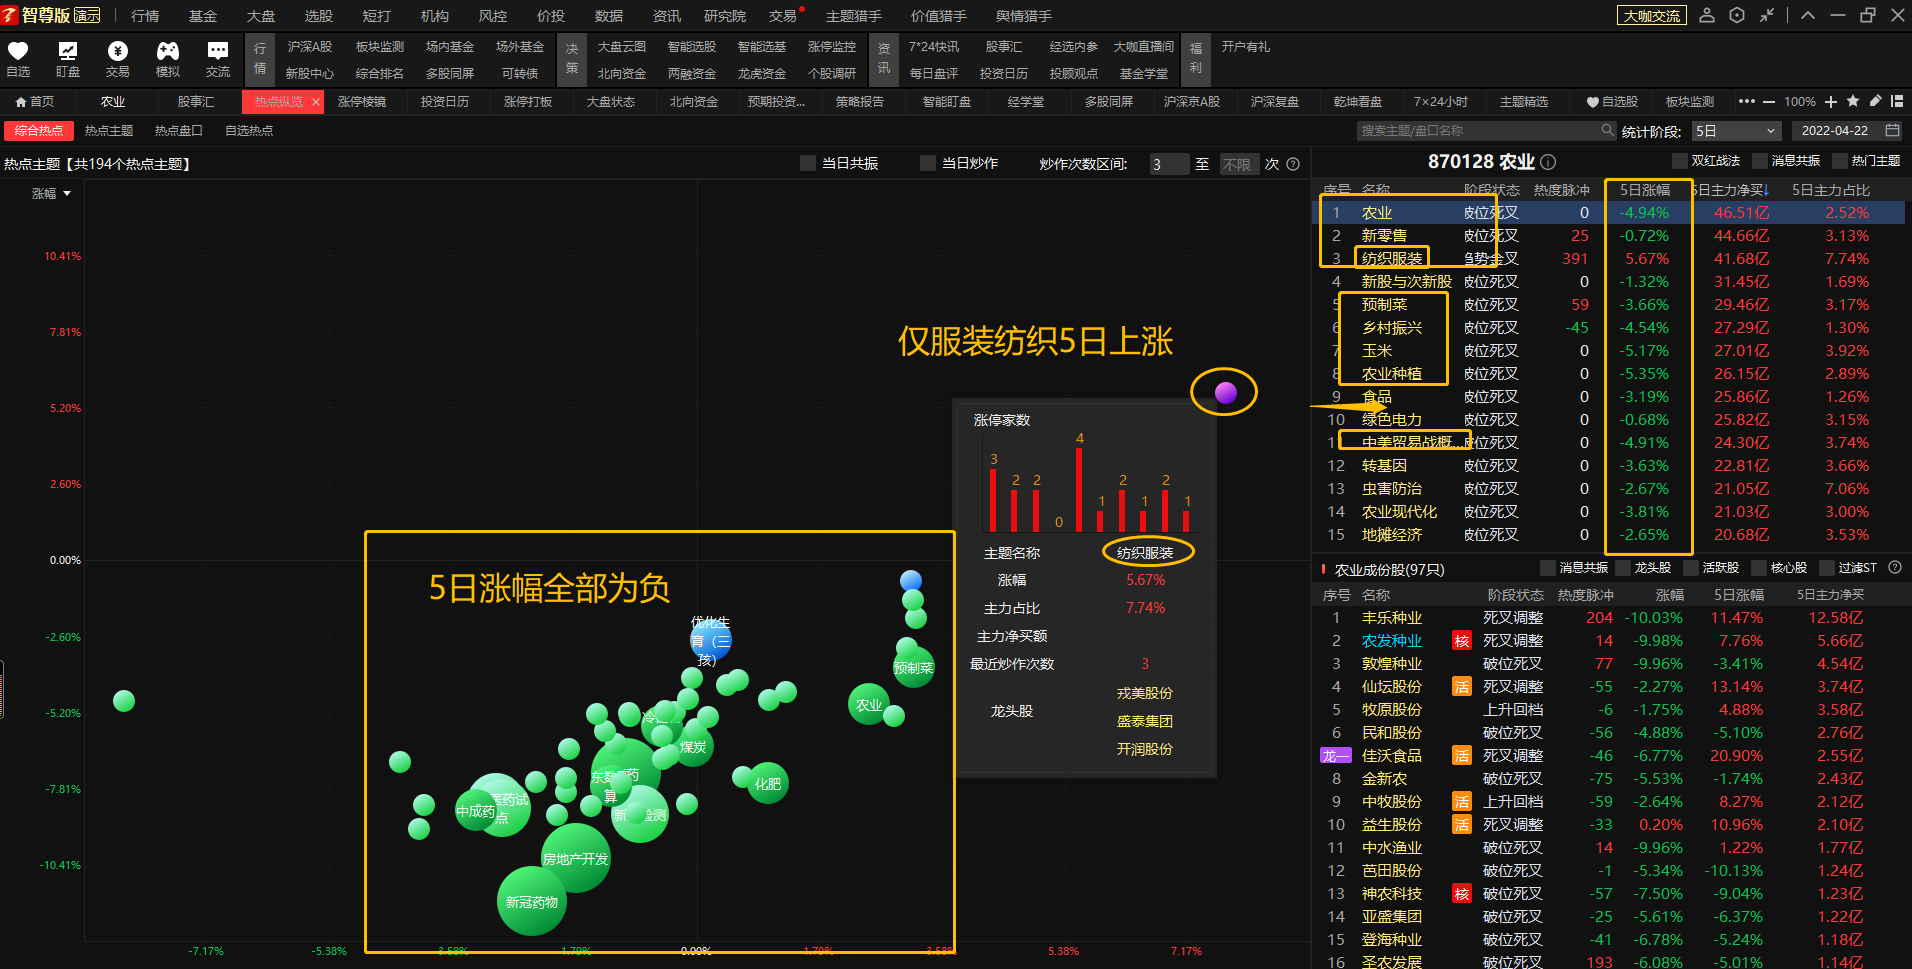
Task: Click the help icon after 过滤ST
Action: (1895, 567)
